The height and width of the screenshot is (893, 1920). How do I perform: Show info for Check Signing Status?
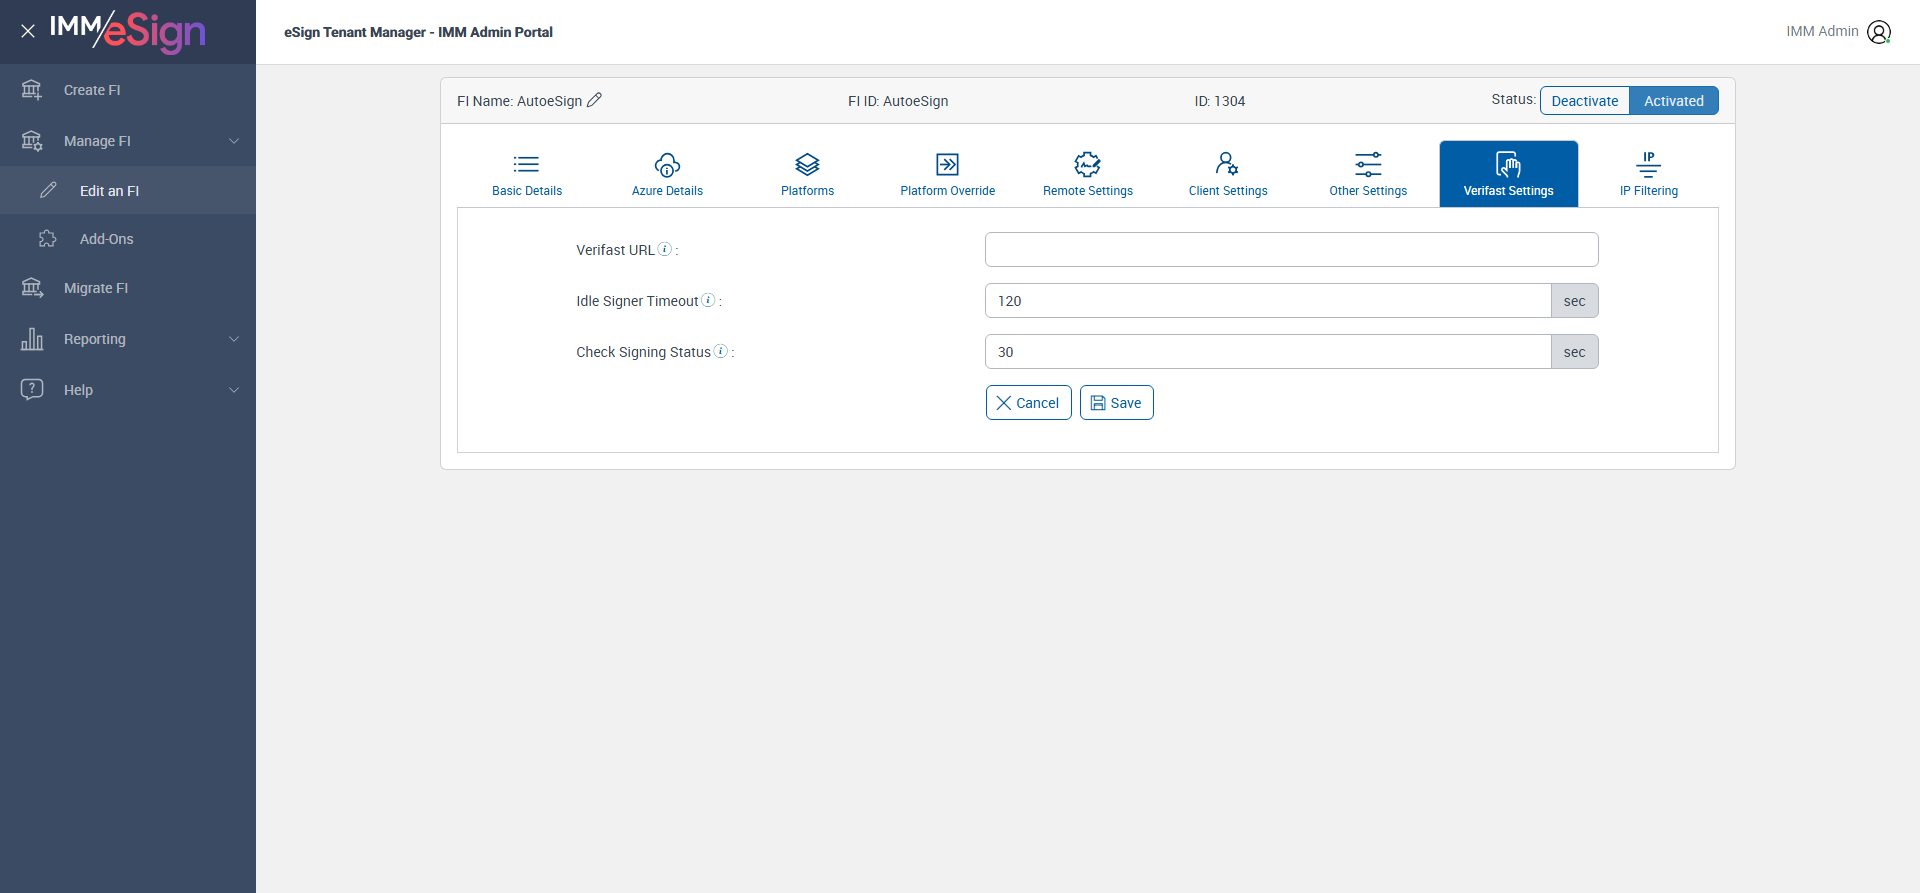(720, 351)
